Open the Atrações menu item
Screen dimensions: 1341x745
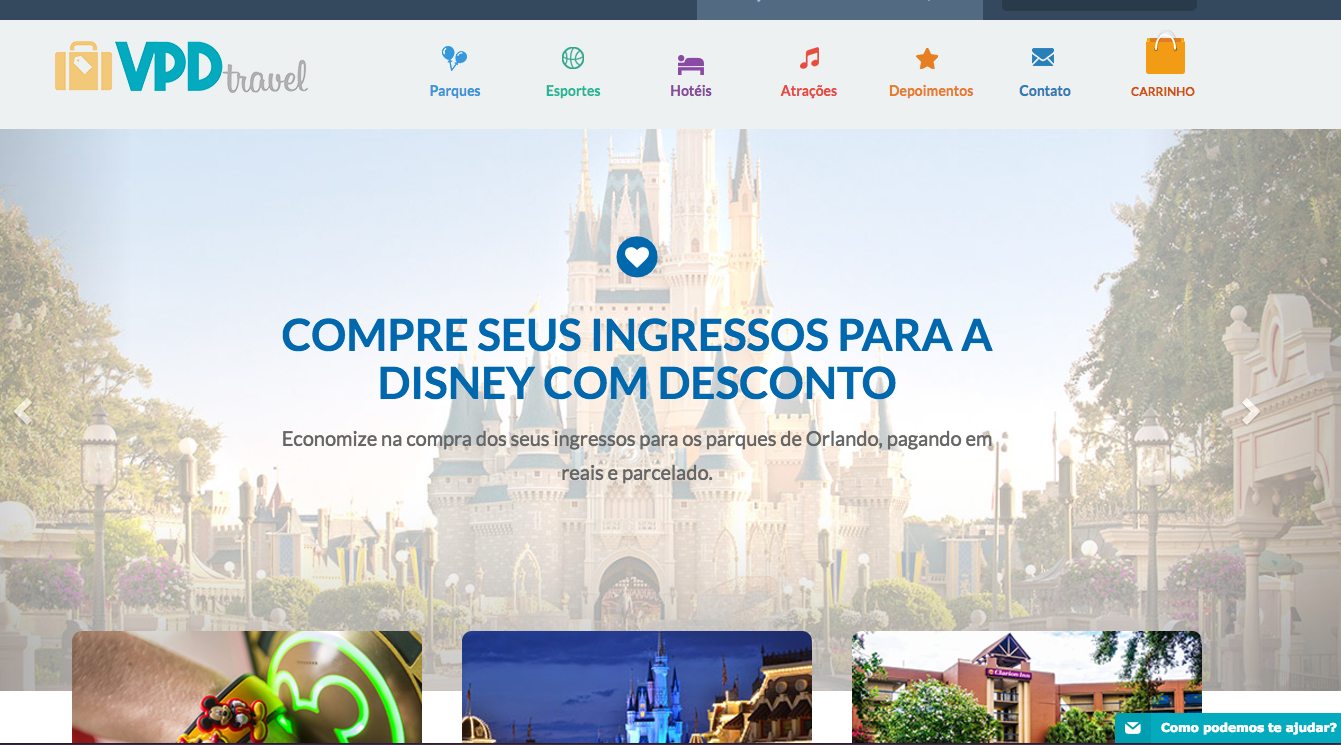pos(809,91)
